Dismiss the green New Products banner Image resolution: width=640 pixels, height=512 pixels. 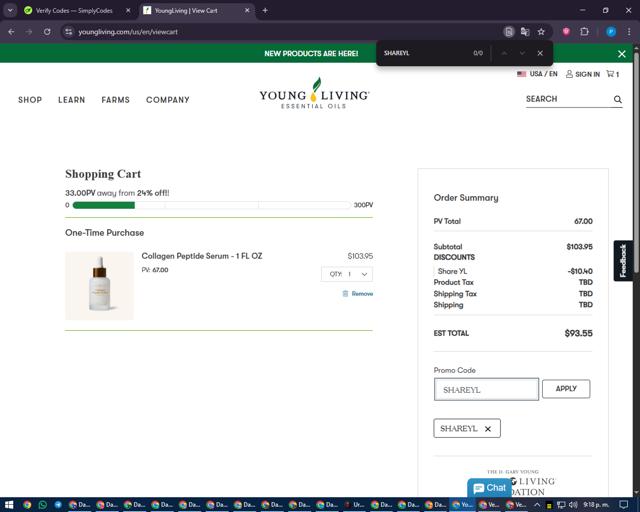click(x=622, y=53)
